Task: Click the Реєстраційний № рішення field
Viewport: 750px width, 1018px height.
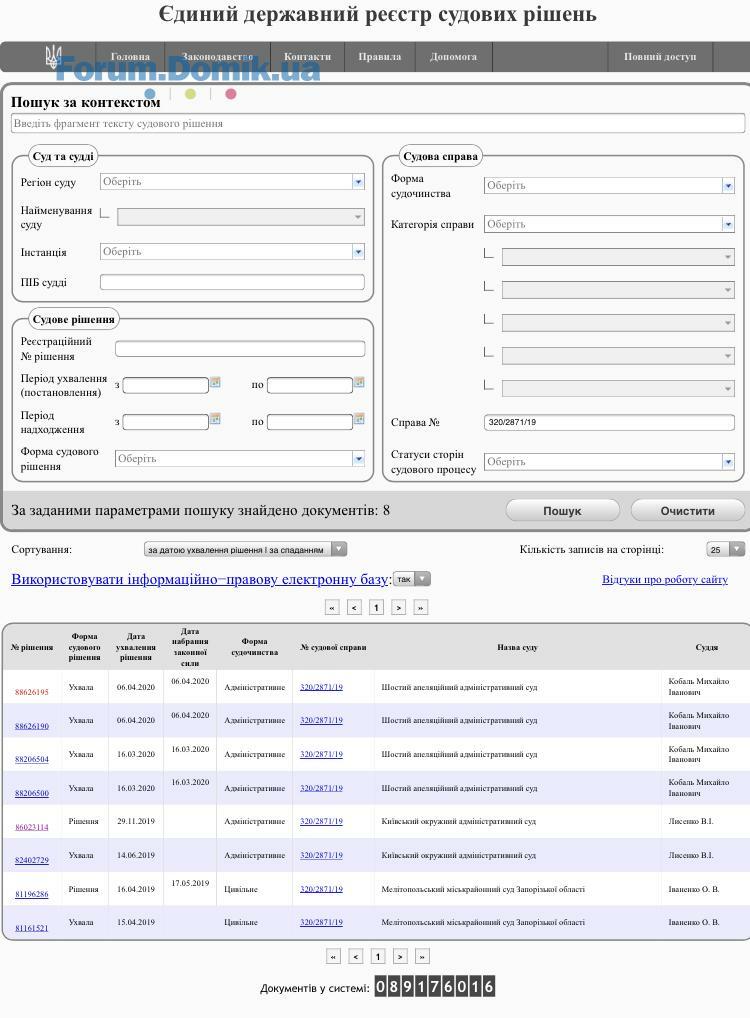Action: click(240, 349)
